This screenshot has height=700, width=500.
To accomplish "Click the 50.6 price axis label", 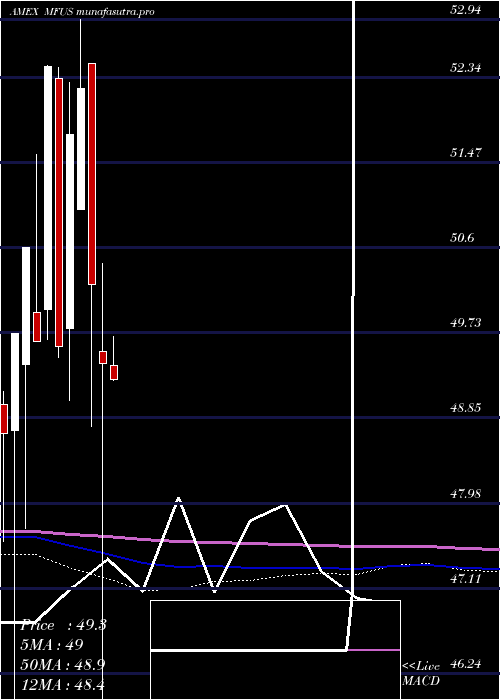I will click(462, 238).
